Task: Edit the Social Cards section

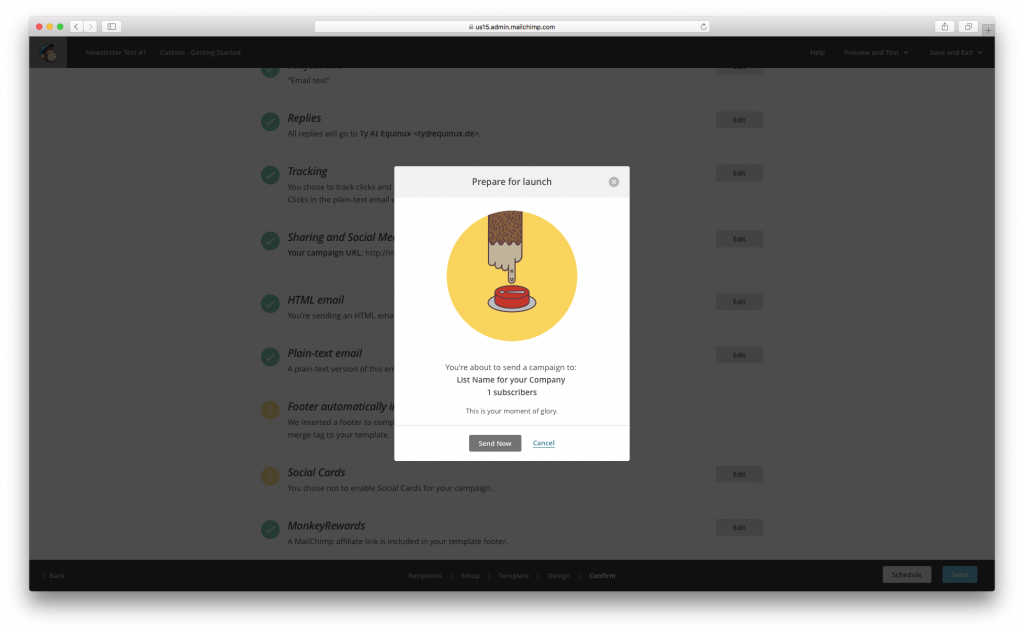Action: pos(739,474)
